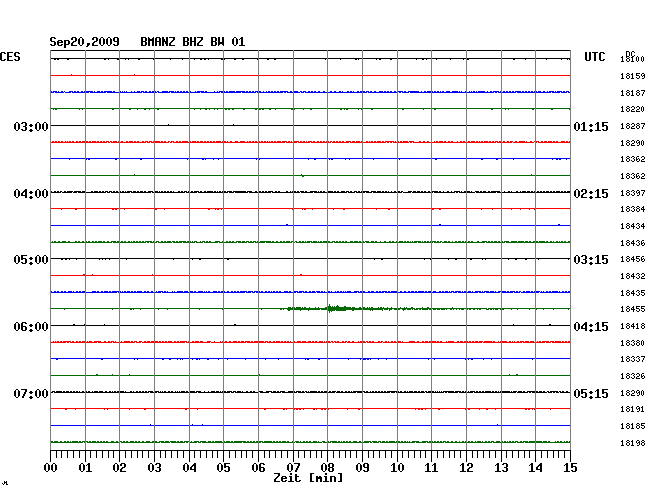Image resolution: width=650 pixels, height=494 pixels.
Task: Click the 06:00 local time label
Action: pos(31,327)
